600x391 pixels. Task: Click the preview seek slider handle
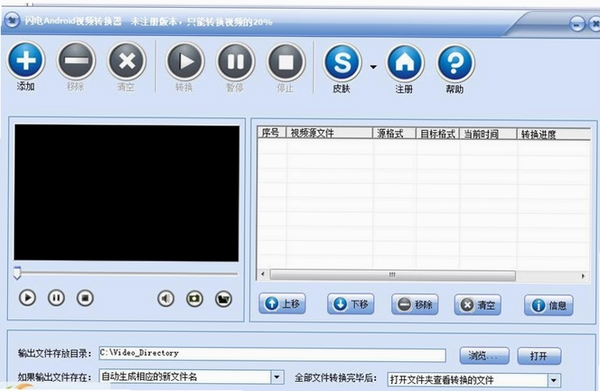17,273
